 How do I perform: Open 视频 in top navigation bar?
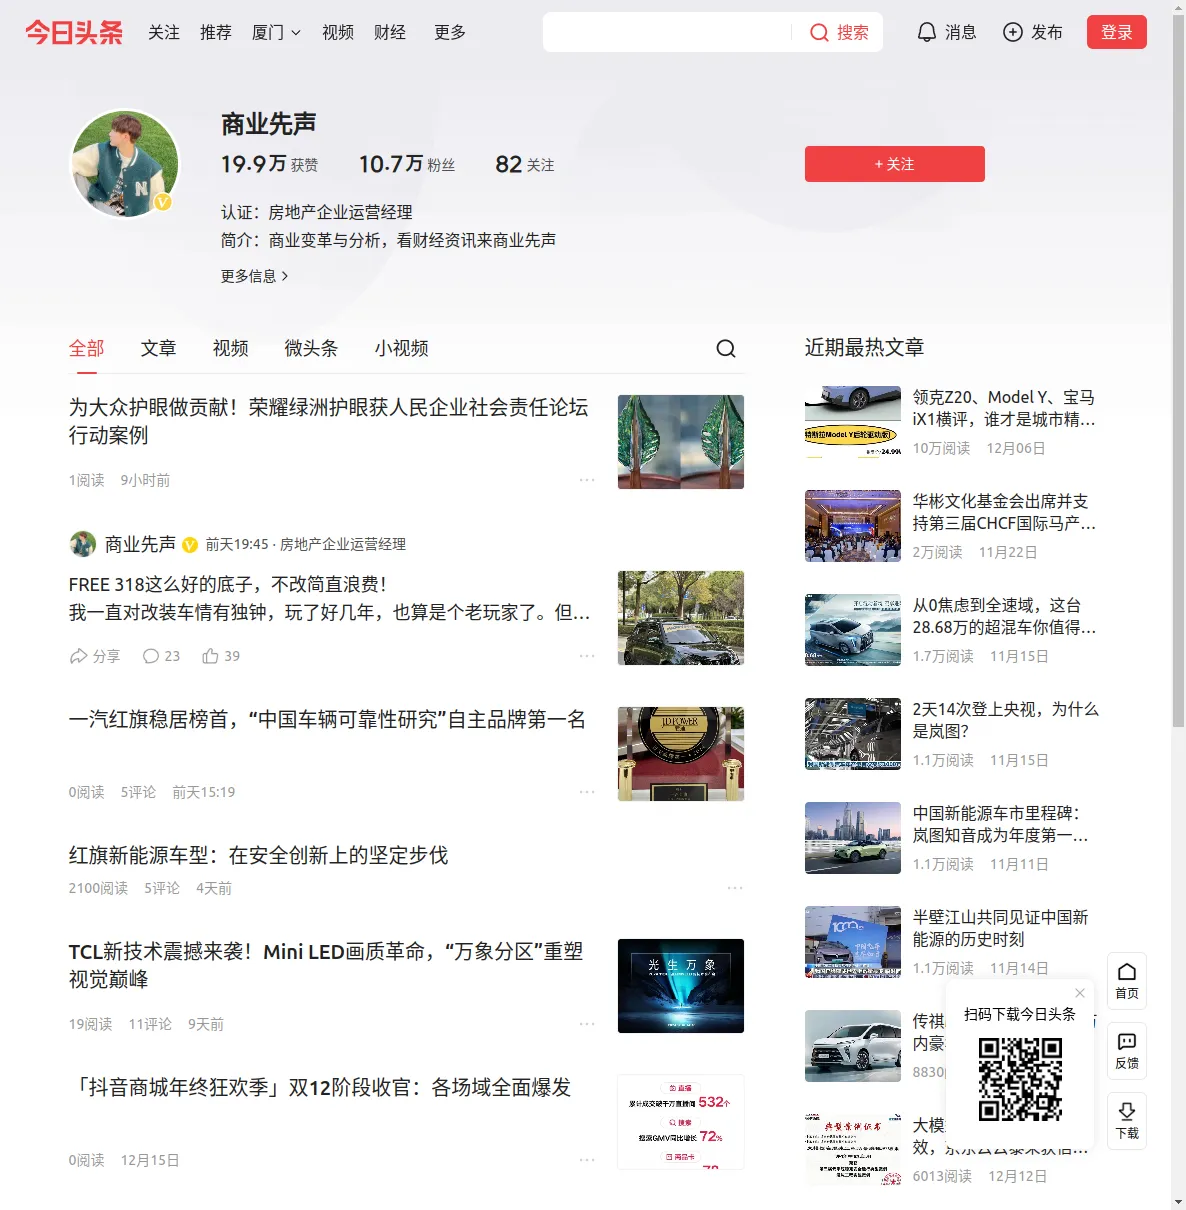click(x=338, y=32)
